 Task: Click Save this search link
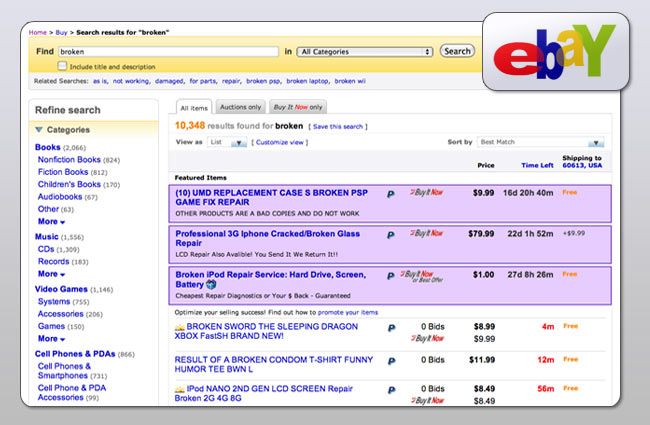coord(338,127)
